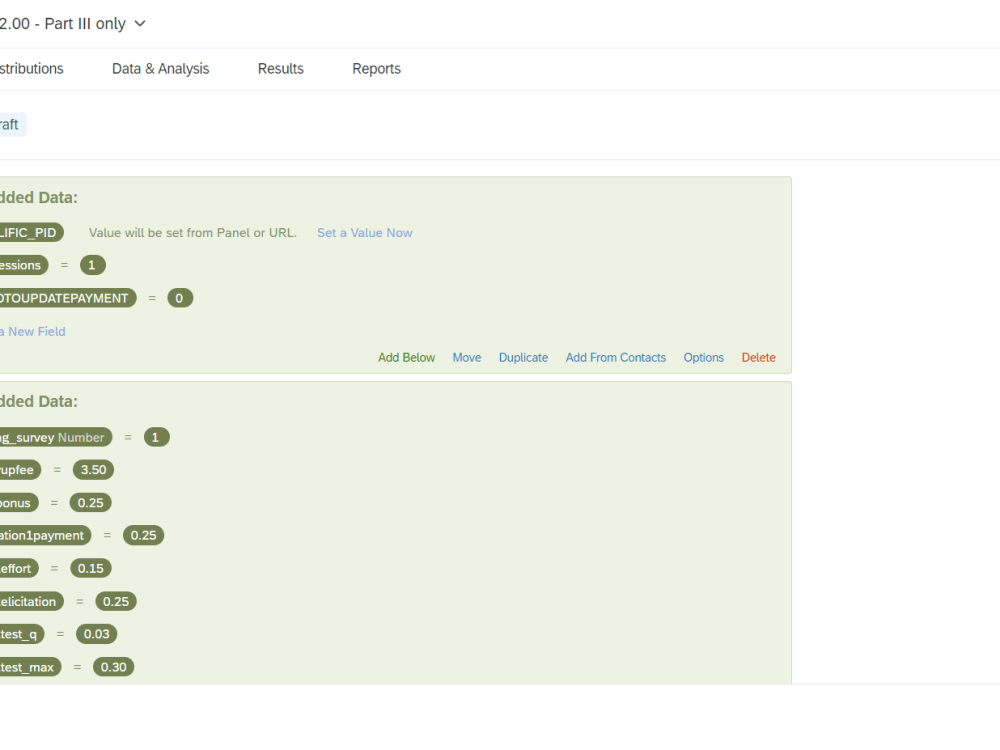The height and width of the screenshot is (750, 1000).
Task: Edit the startupfee value of 3.50
Action: point(93,469)
